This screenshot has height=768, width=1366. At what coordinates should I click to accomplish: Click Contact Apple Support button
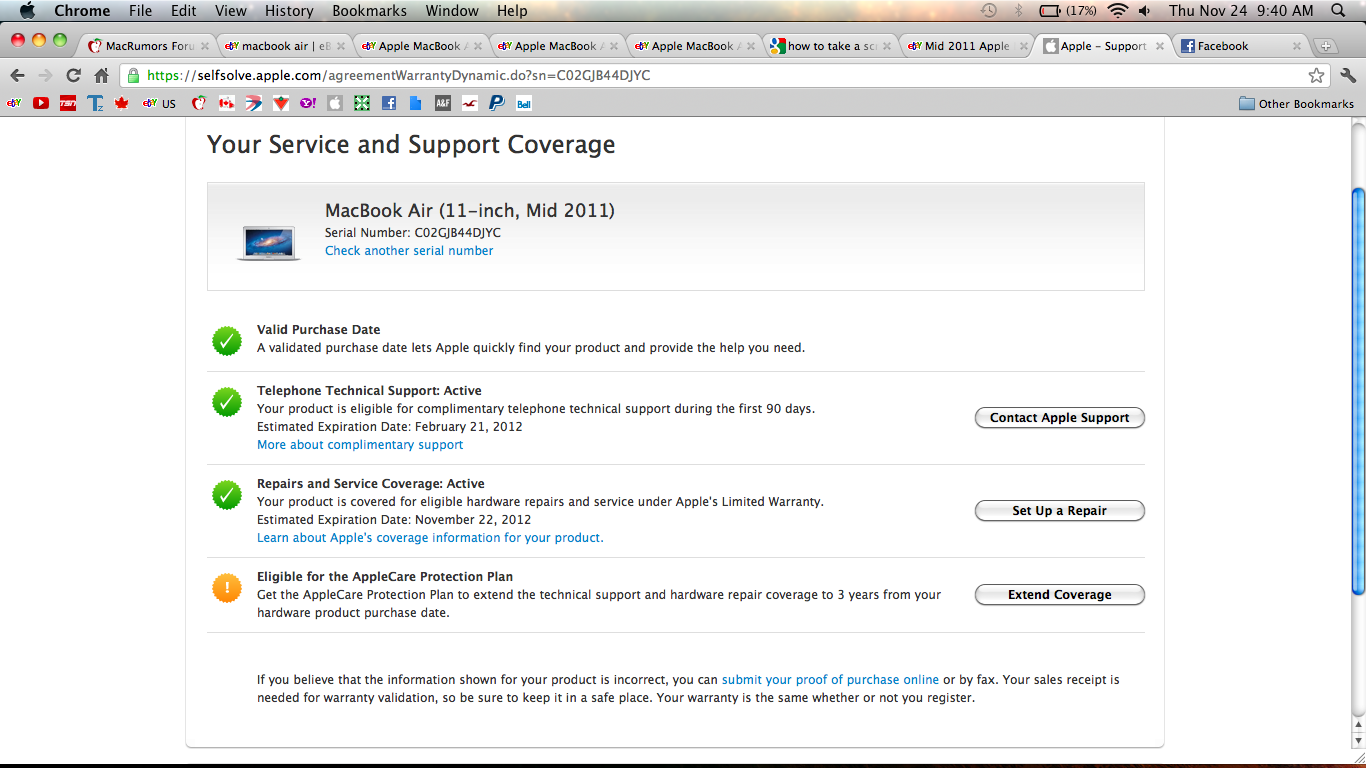[x=1060, y=418]
